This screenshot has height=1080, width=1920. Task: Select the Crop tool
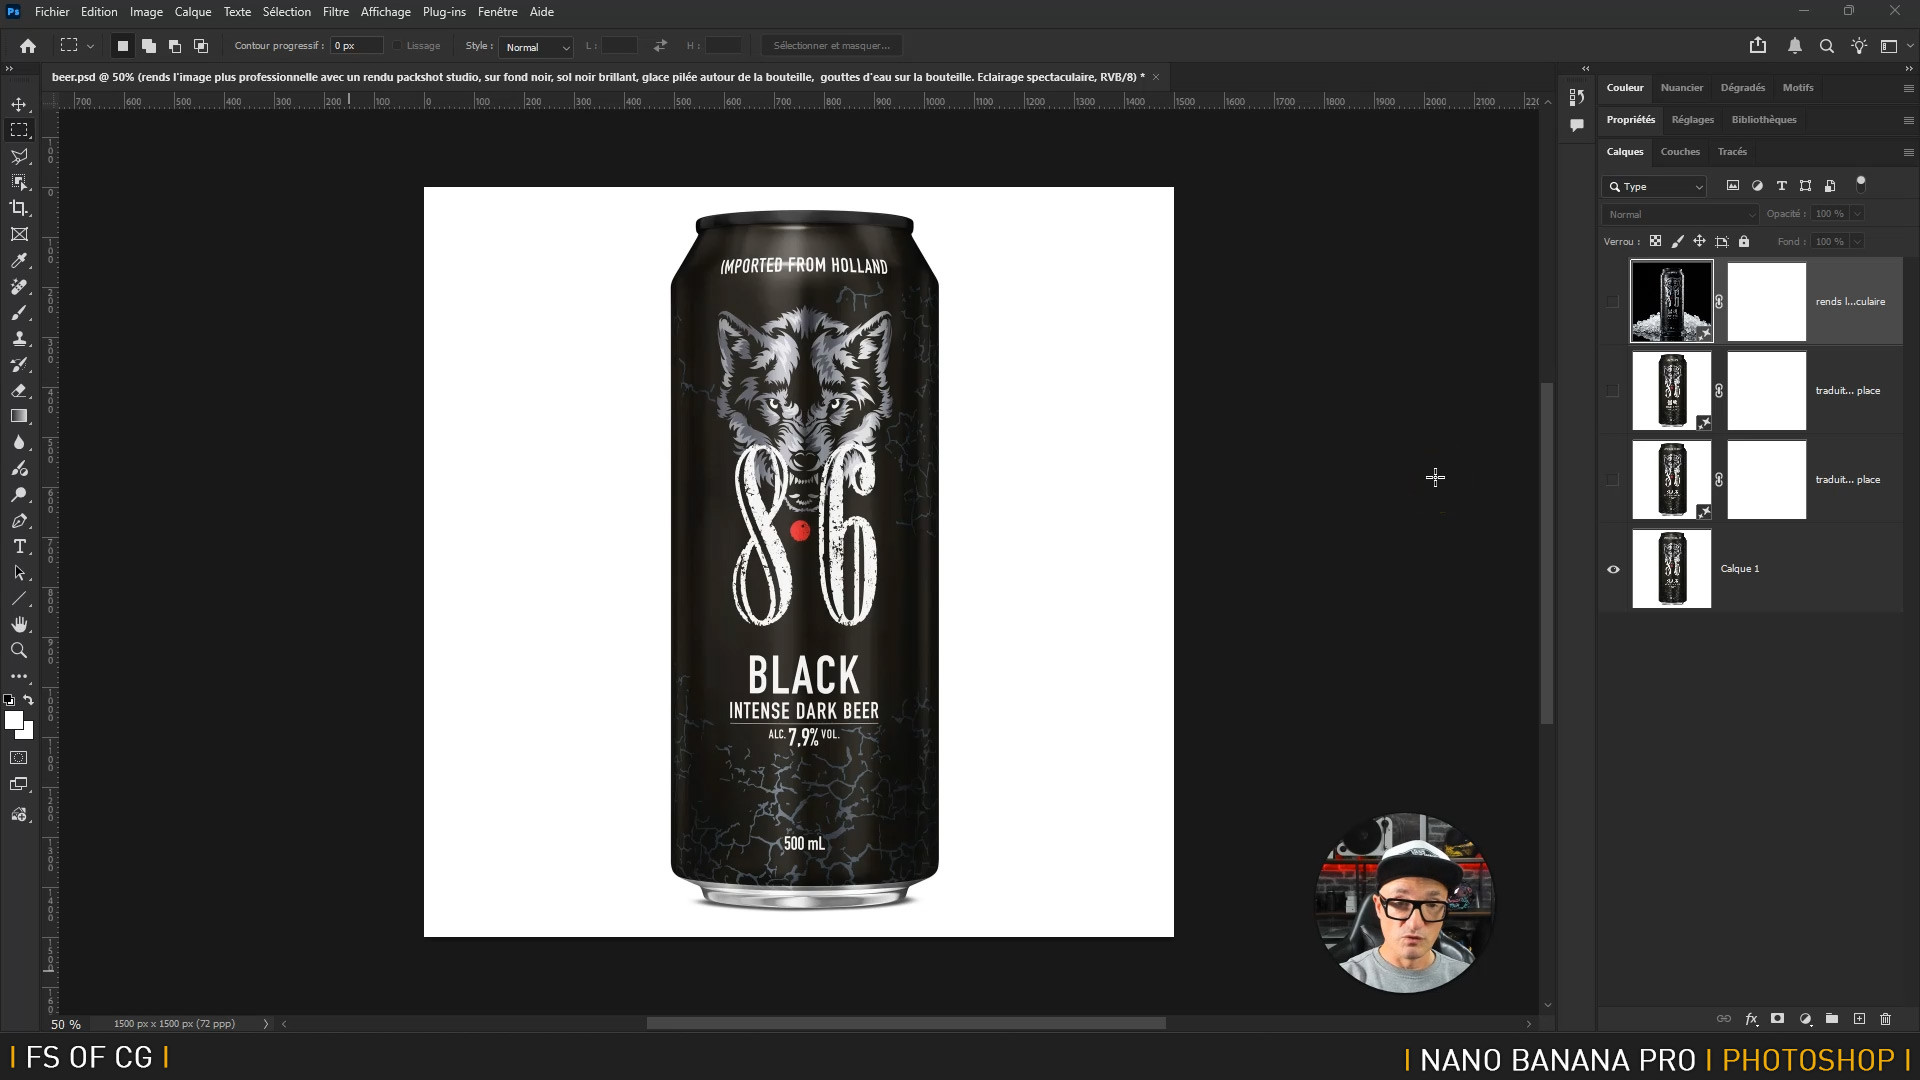point(19,208)
